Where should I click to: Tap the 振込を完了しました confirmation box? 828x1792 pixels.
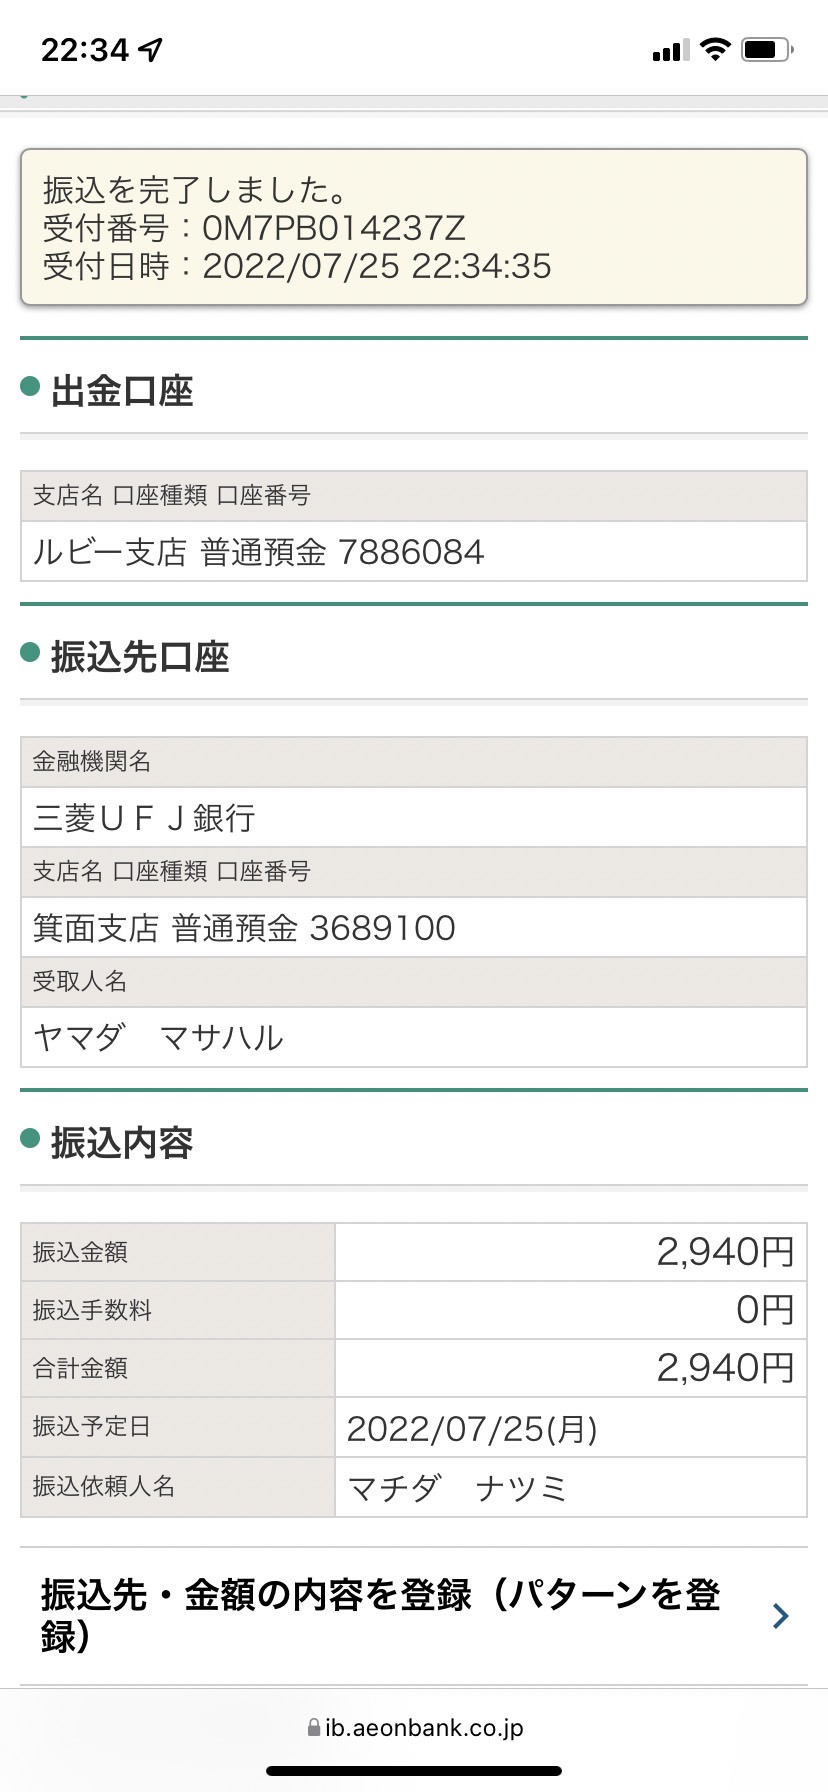414,227
